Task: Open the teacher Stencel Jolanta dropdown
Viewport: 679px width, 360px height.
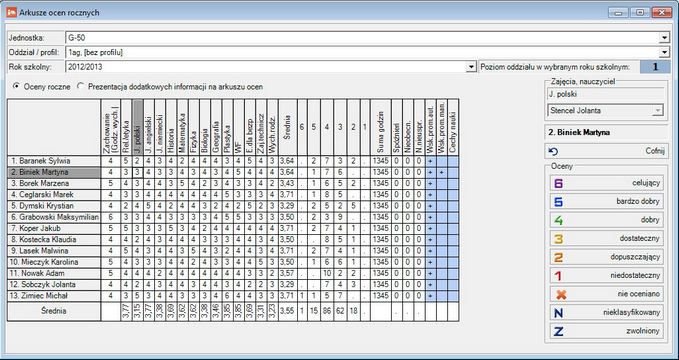Action: (x=658, y=110)
